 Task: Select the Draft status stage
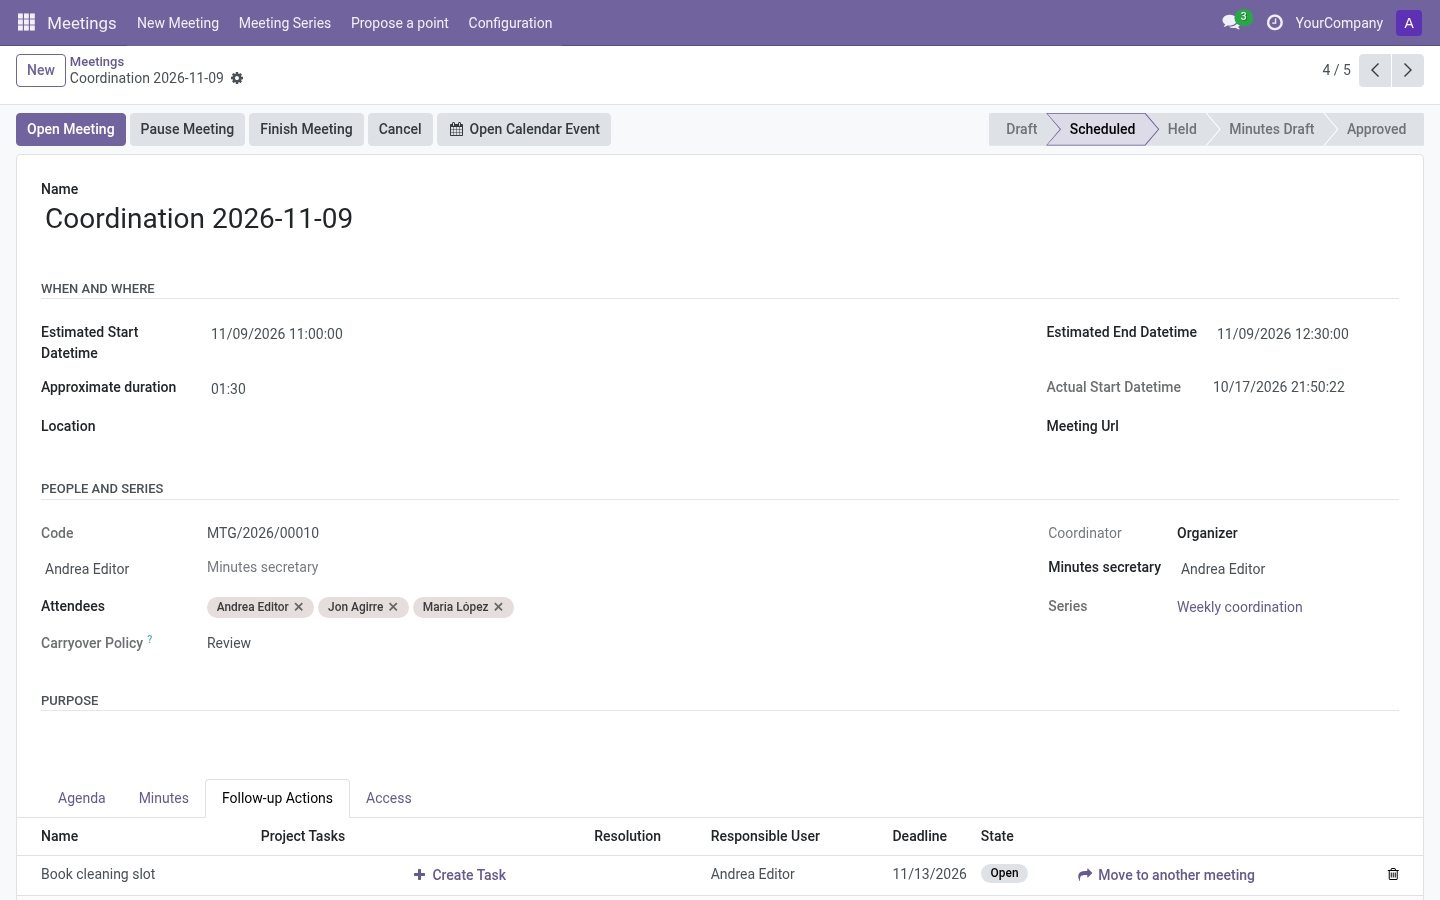(1021, 129)
